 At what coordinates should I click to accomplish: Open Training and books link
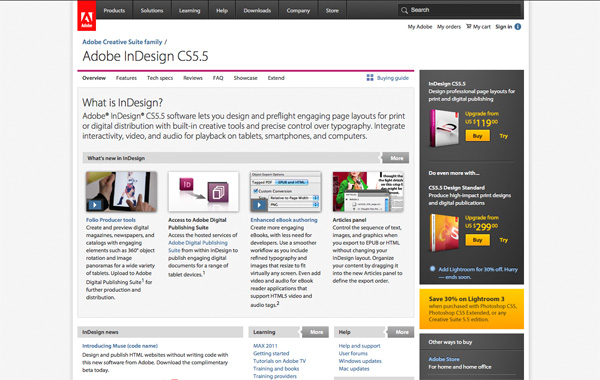276,369
